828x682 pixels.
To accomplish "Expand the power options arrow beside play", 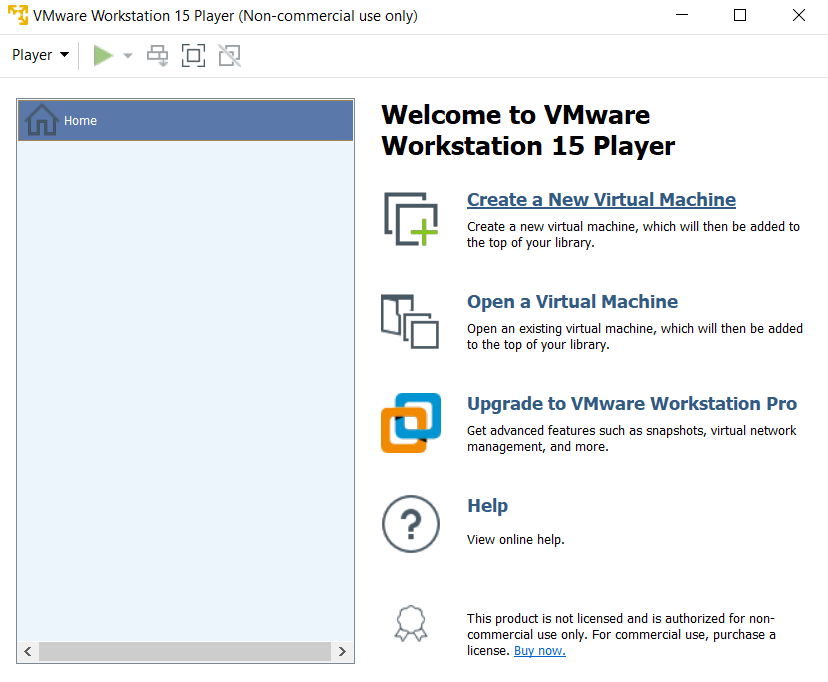I will pos(128,55).
